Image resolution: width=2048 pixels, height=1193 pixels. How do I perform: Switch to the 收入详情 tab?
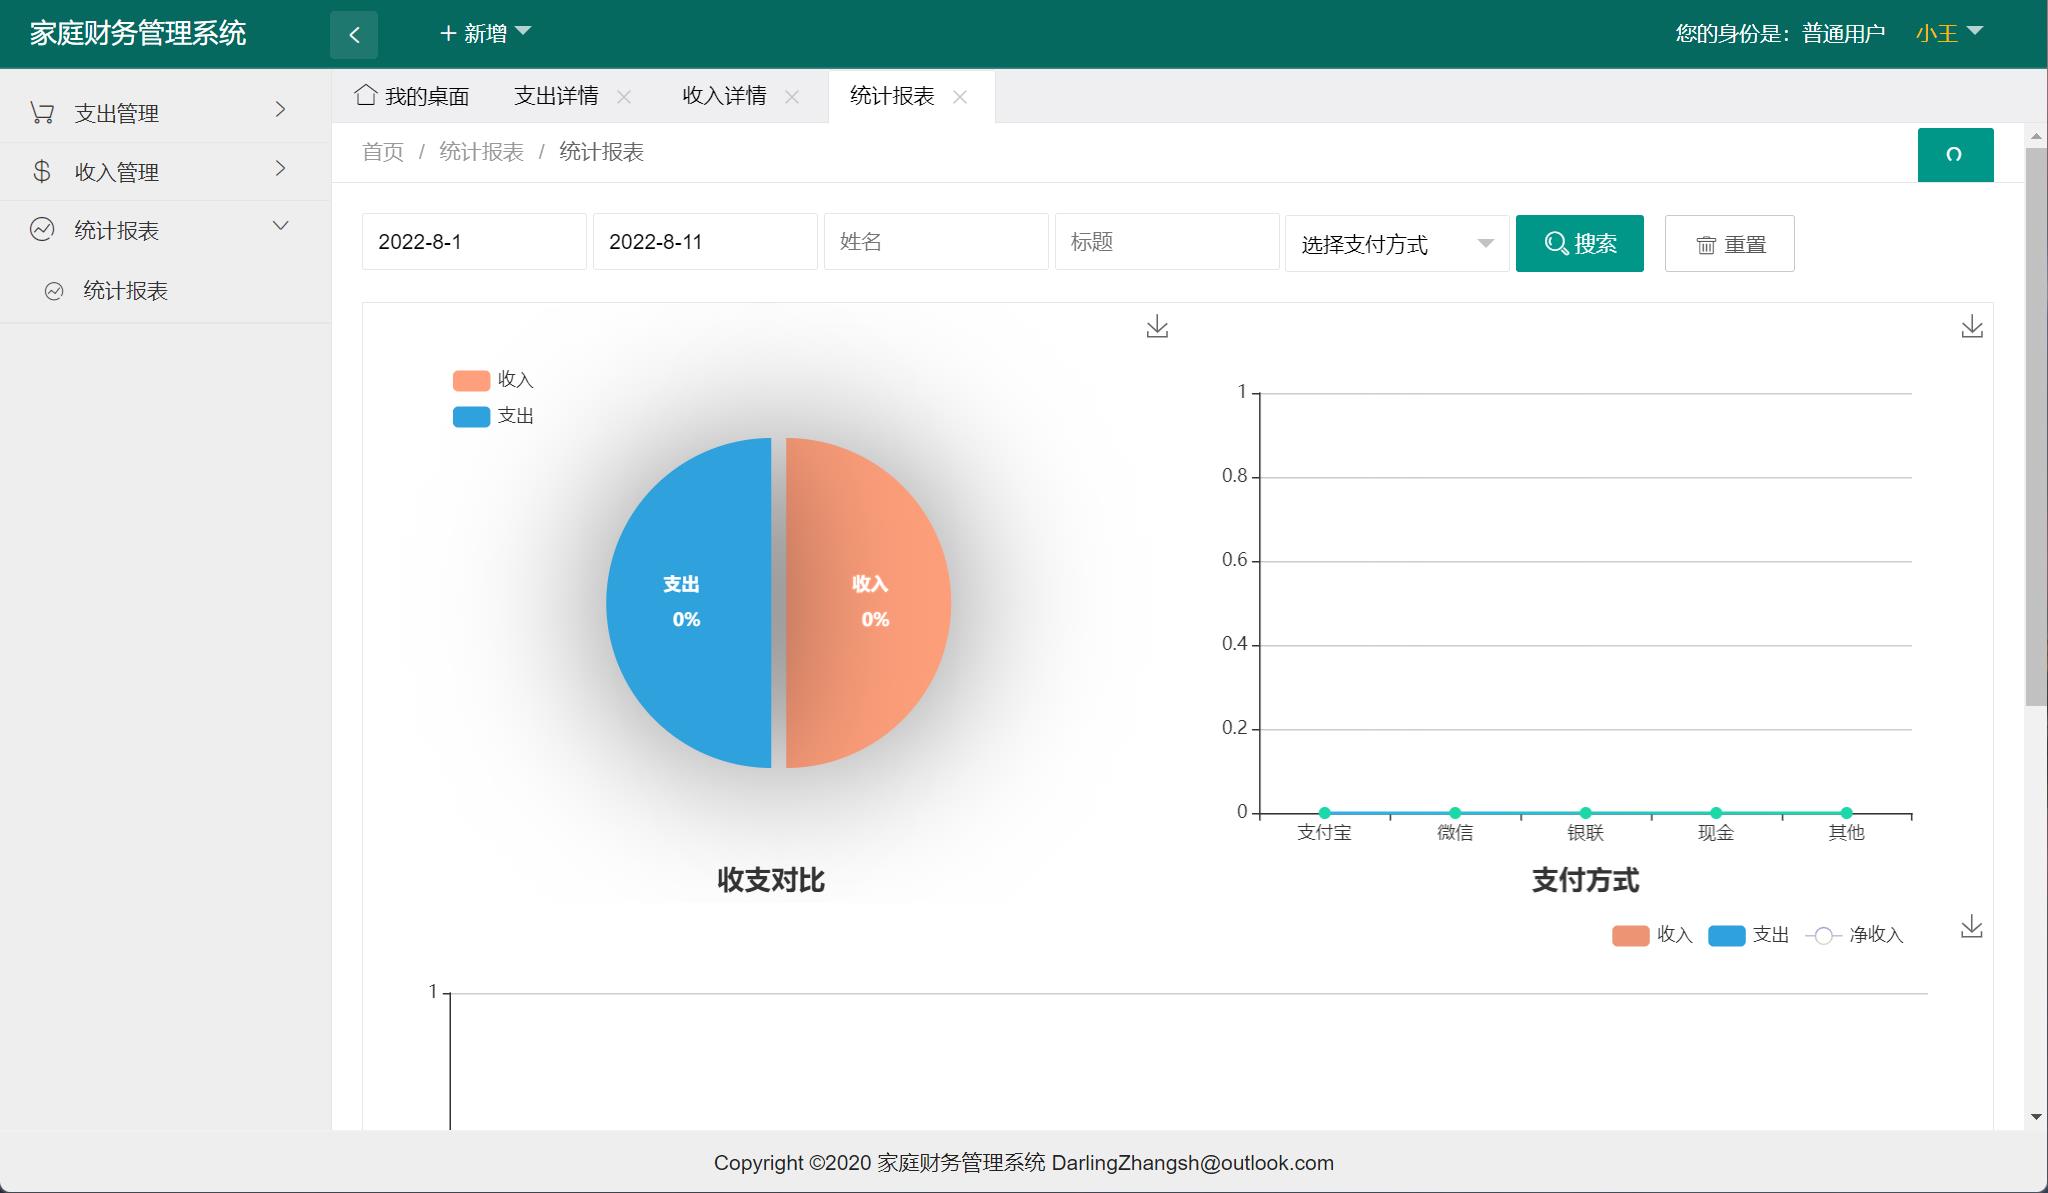723,96
